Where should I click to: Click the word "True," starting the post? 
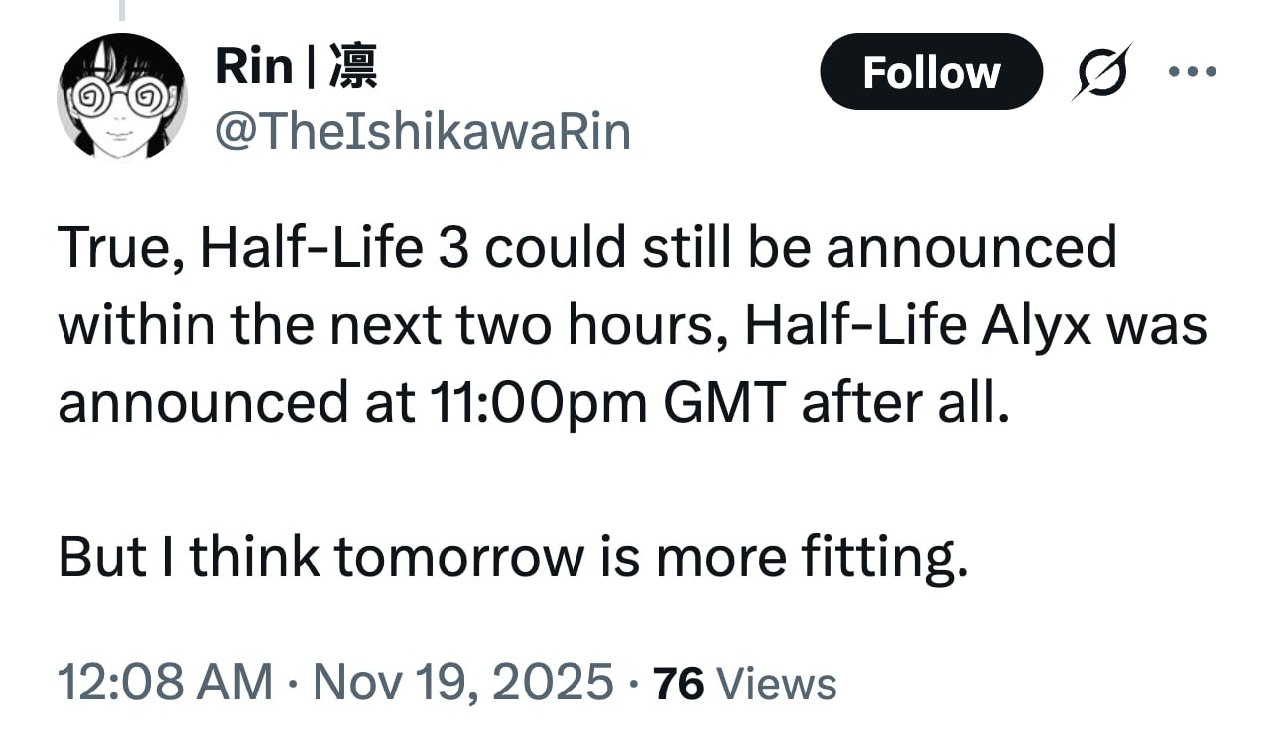(118, 250)
